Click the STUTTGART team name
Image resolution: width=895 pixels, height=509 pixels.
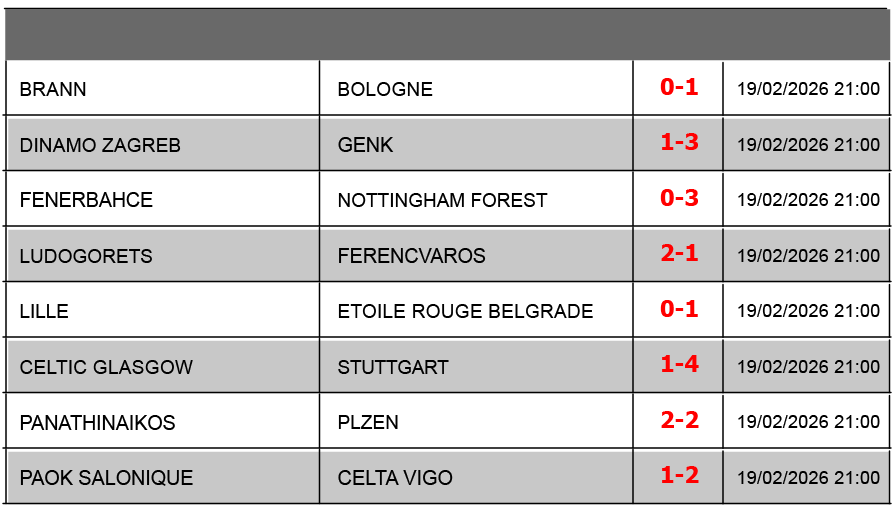coord(393,367)
